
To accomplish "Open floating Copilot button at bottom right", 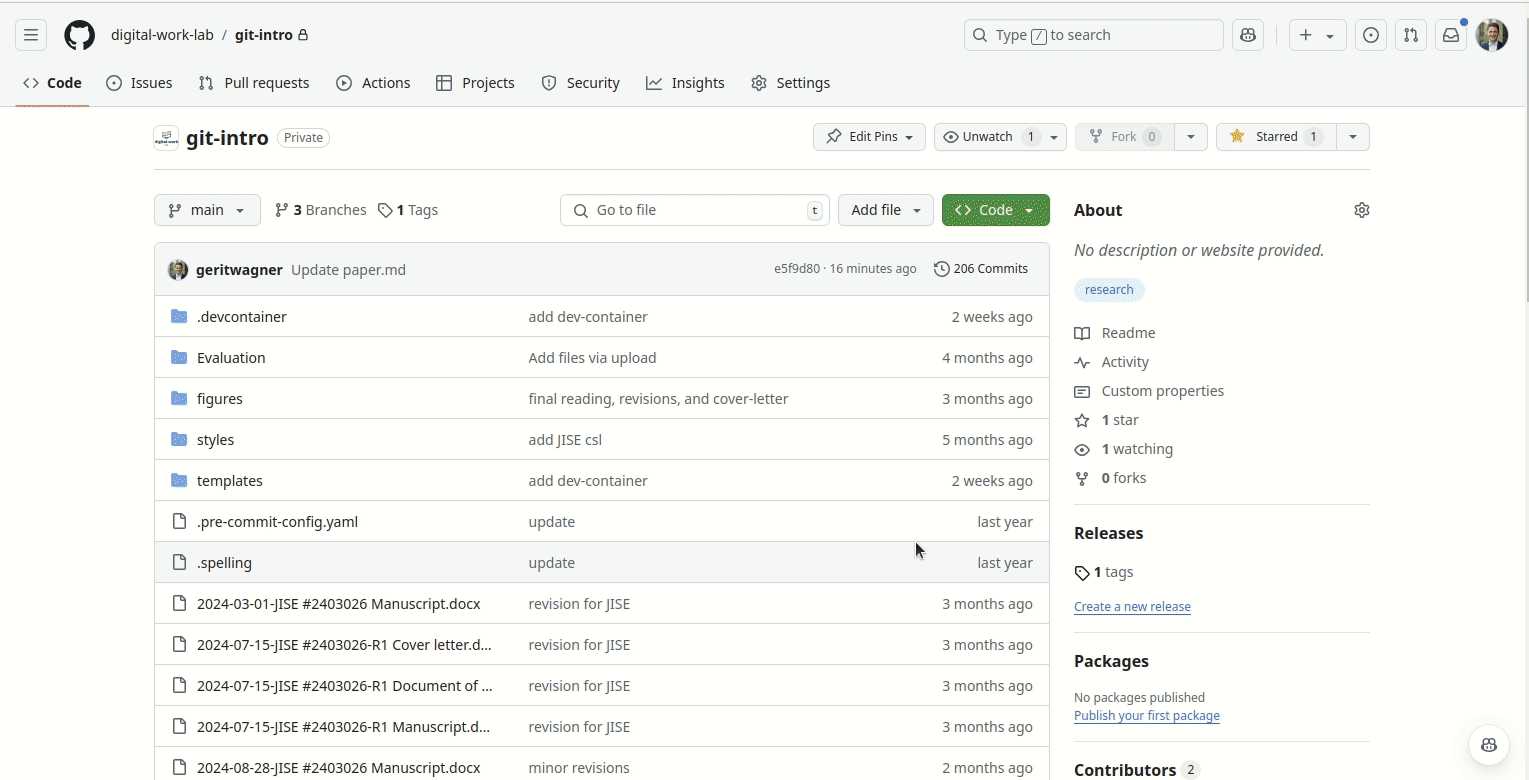I will [x=1489, y=745].
